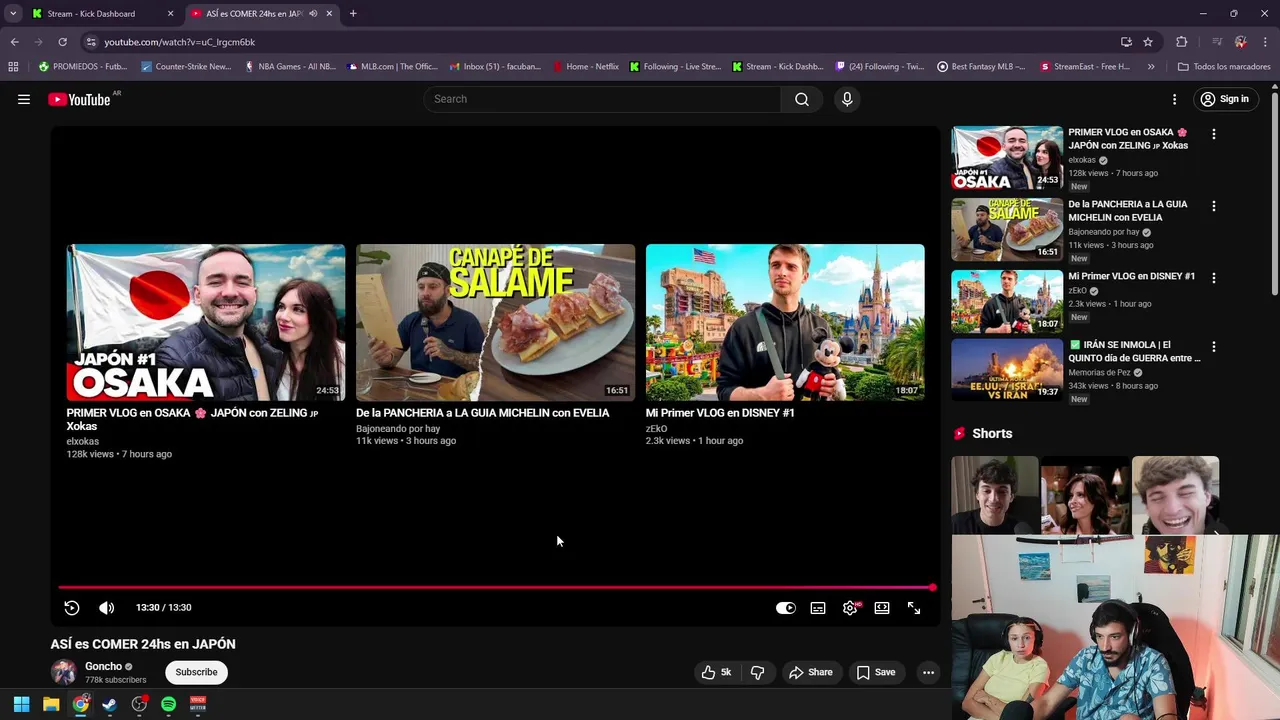1280x720 pixels.
Task: Save the video to a playlist
Action: coord(876,672)
